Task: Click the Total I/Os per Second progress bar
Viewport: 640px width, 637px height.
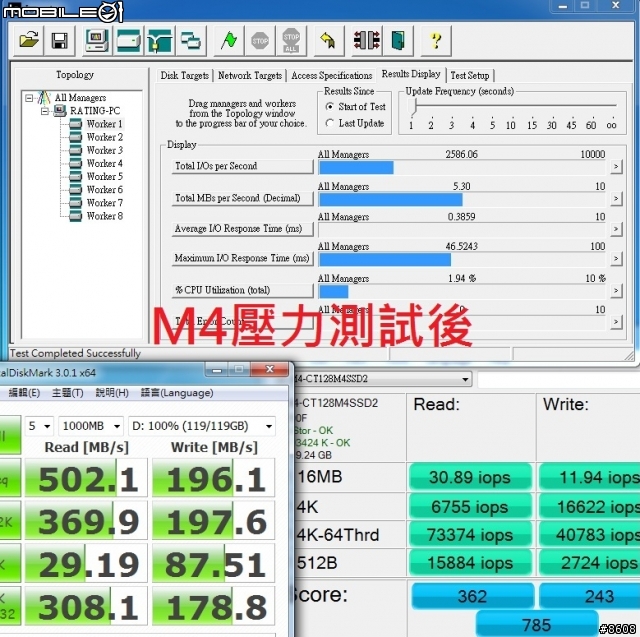Action: (462, 168)
